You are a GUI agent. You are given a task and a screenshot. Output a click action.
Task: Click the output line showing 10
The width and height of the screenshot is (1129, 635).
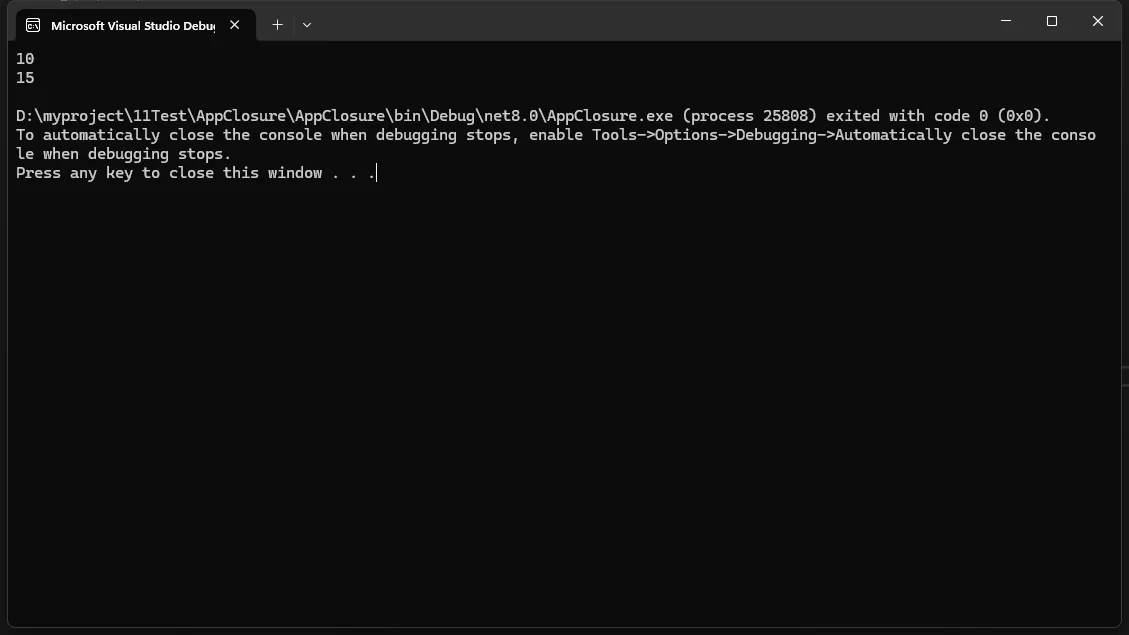[x=25, y=59]
